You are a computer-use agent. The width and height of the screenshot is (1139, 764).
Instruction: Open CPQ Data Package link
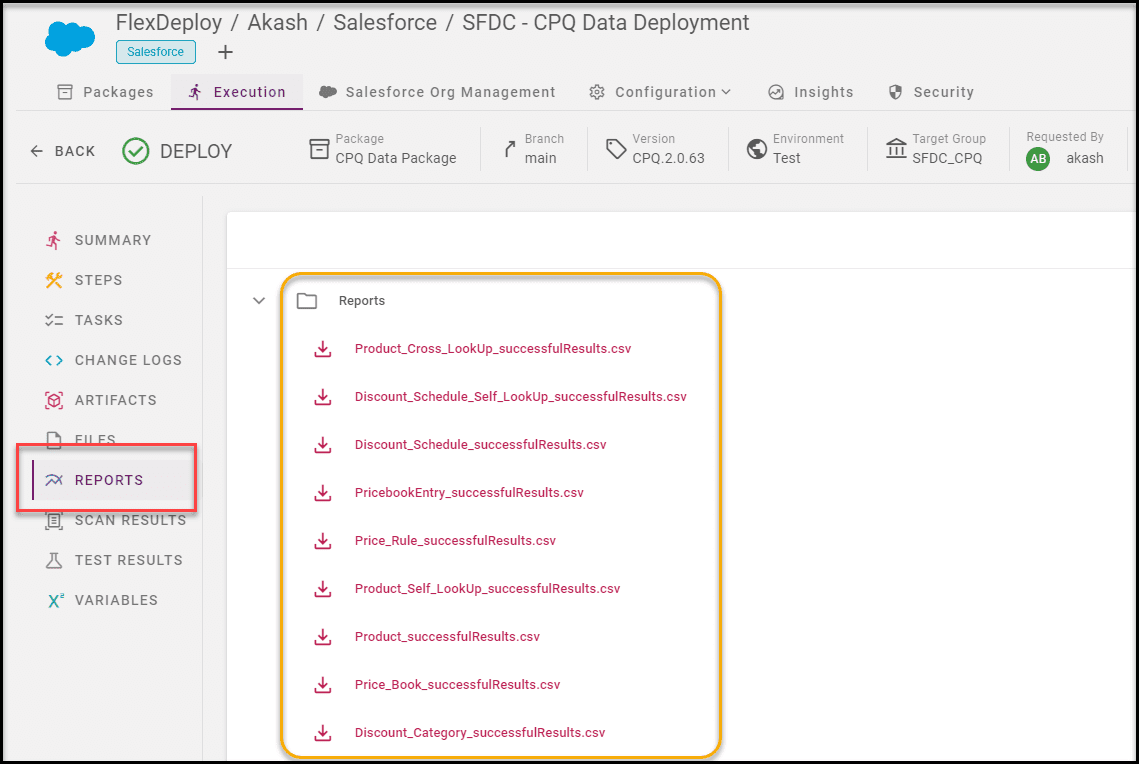(396, 158)
